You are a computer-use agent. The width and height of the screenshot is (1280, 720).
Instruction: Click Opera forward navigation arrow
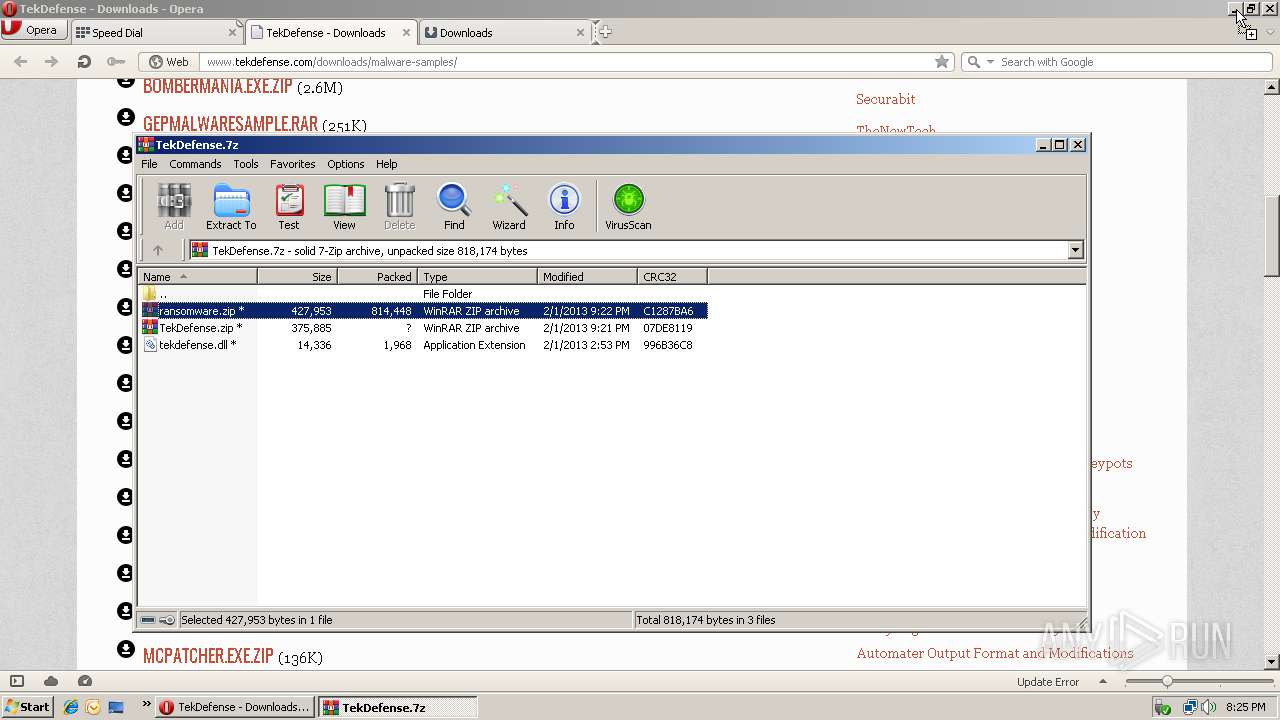(x=52, y=62)
